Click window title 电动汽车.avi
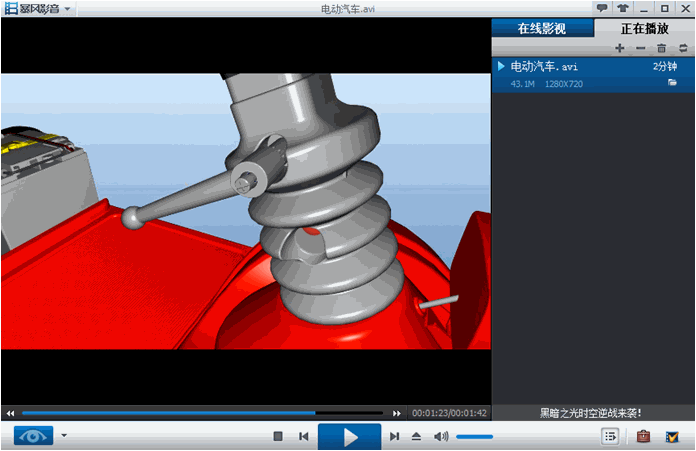 [348, 8]
